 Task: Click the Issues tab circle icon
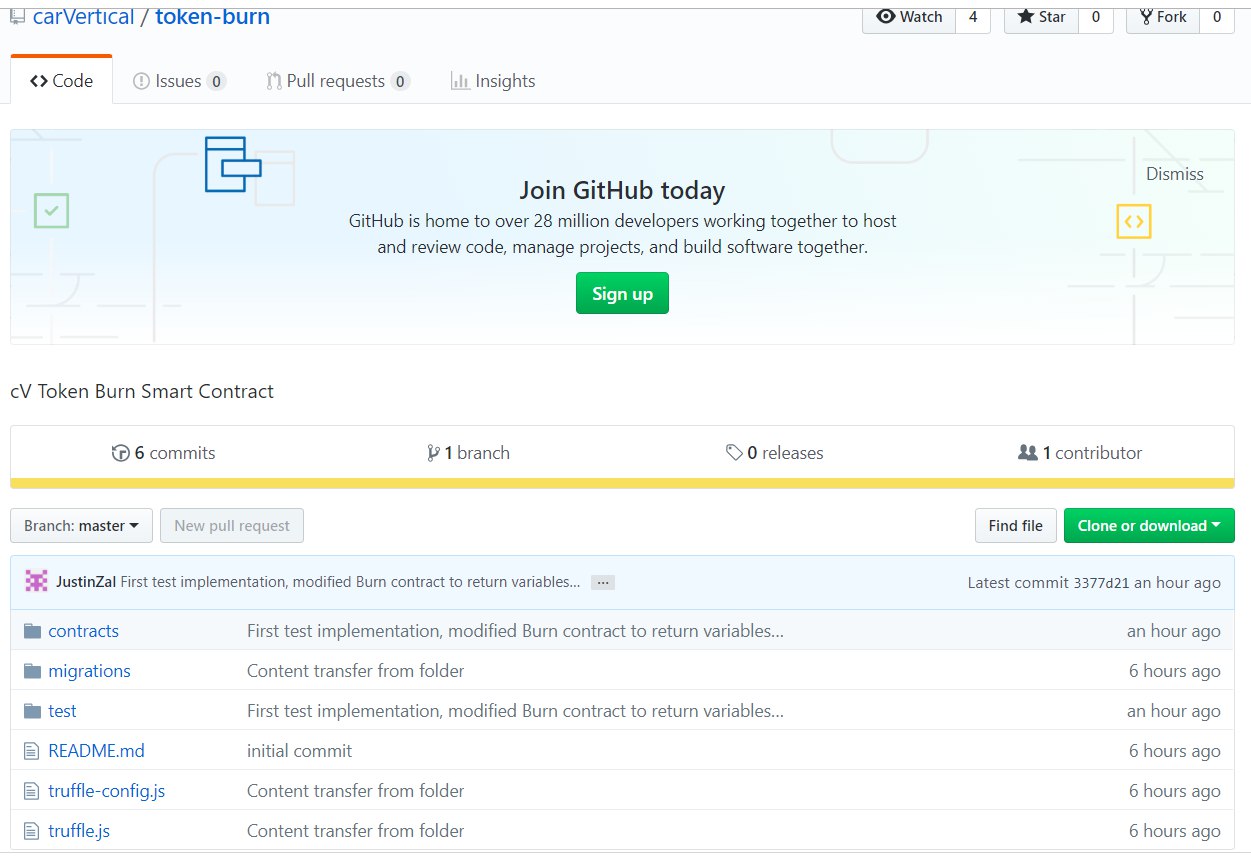(x=141, y=81)
